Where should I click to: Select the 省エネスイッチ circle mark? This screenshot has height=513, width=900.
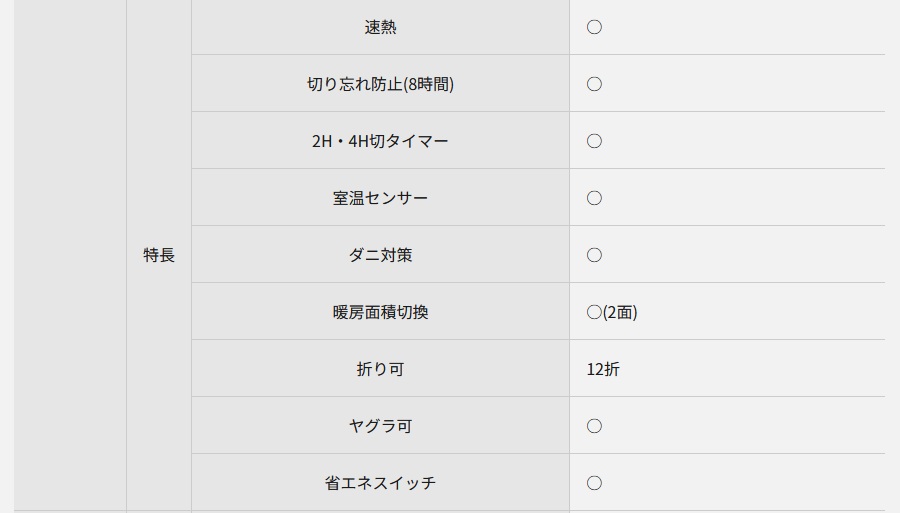(594, 483)
